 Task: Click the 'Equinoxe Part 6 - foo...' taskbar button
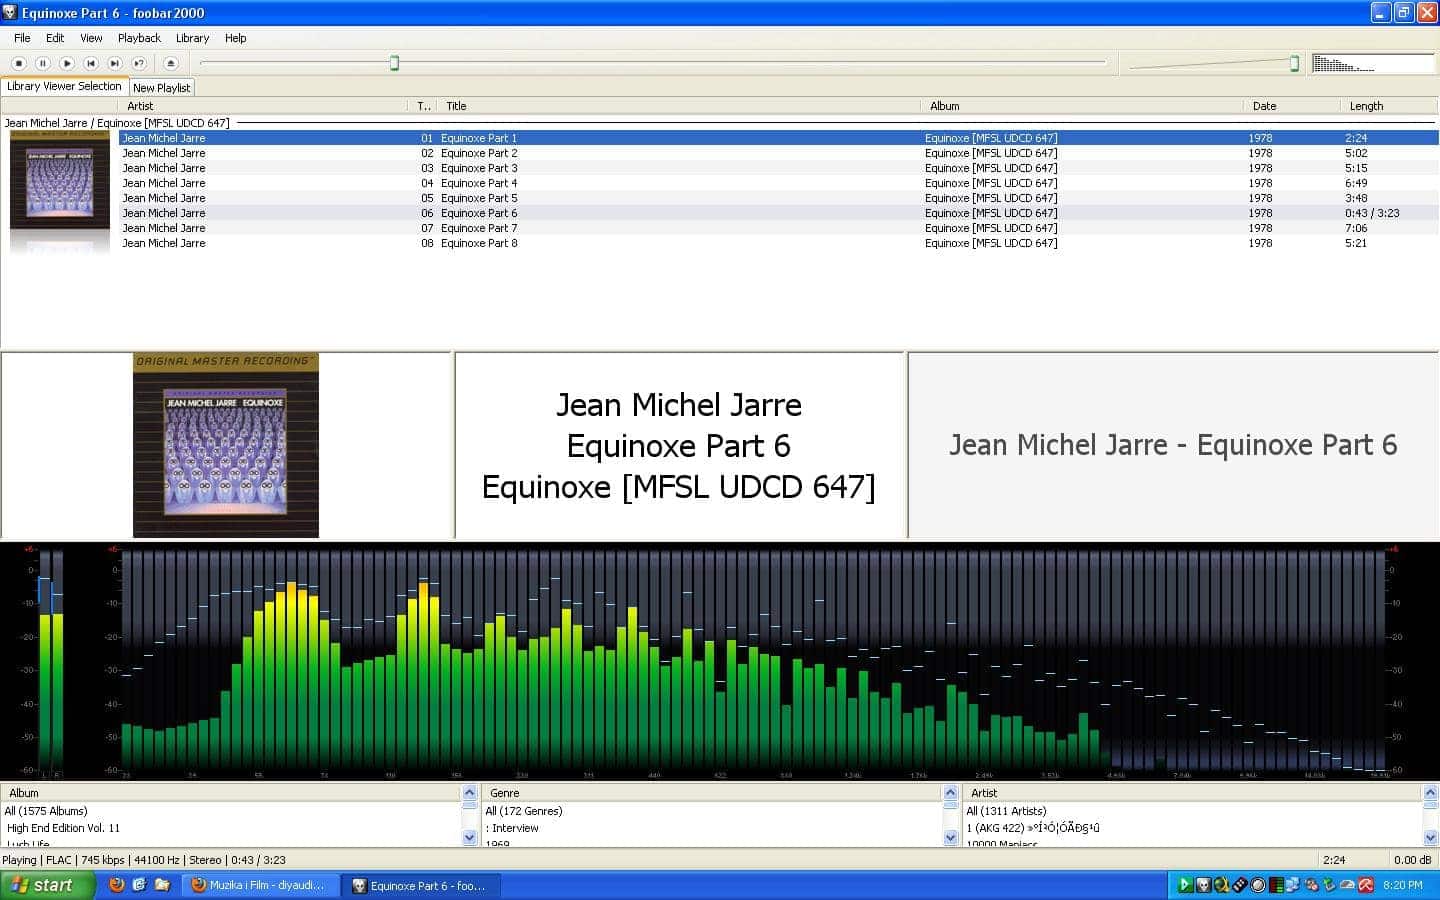tap(421, 885)
